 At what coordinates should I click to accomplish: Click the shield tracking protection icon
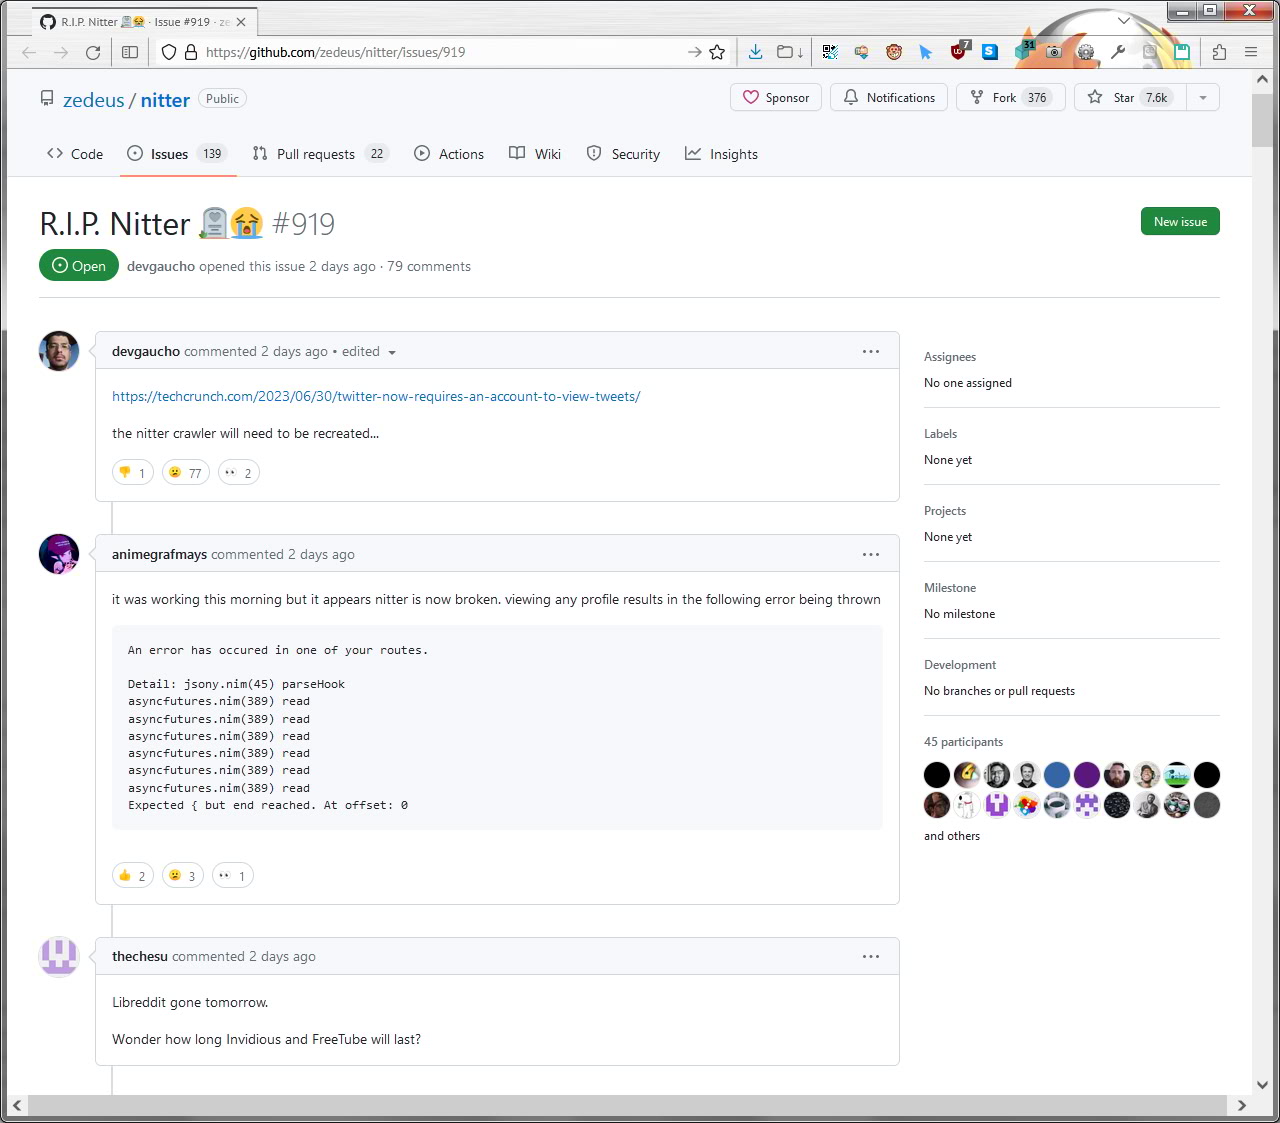point(169,52)
